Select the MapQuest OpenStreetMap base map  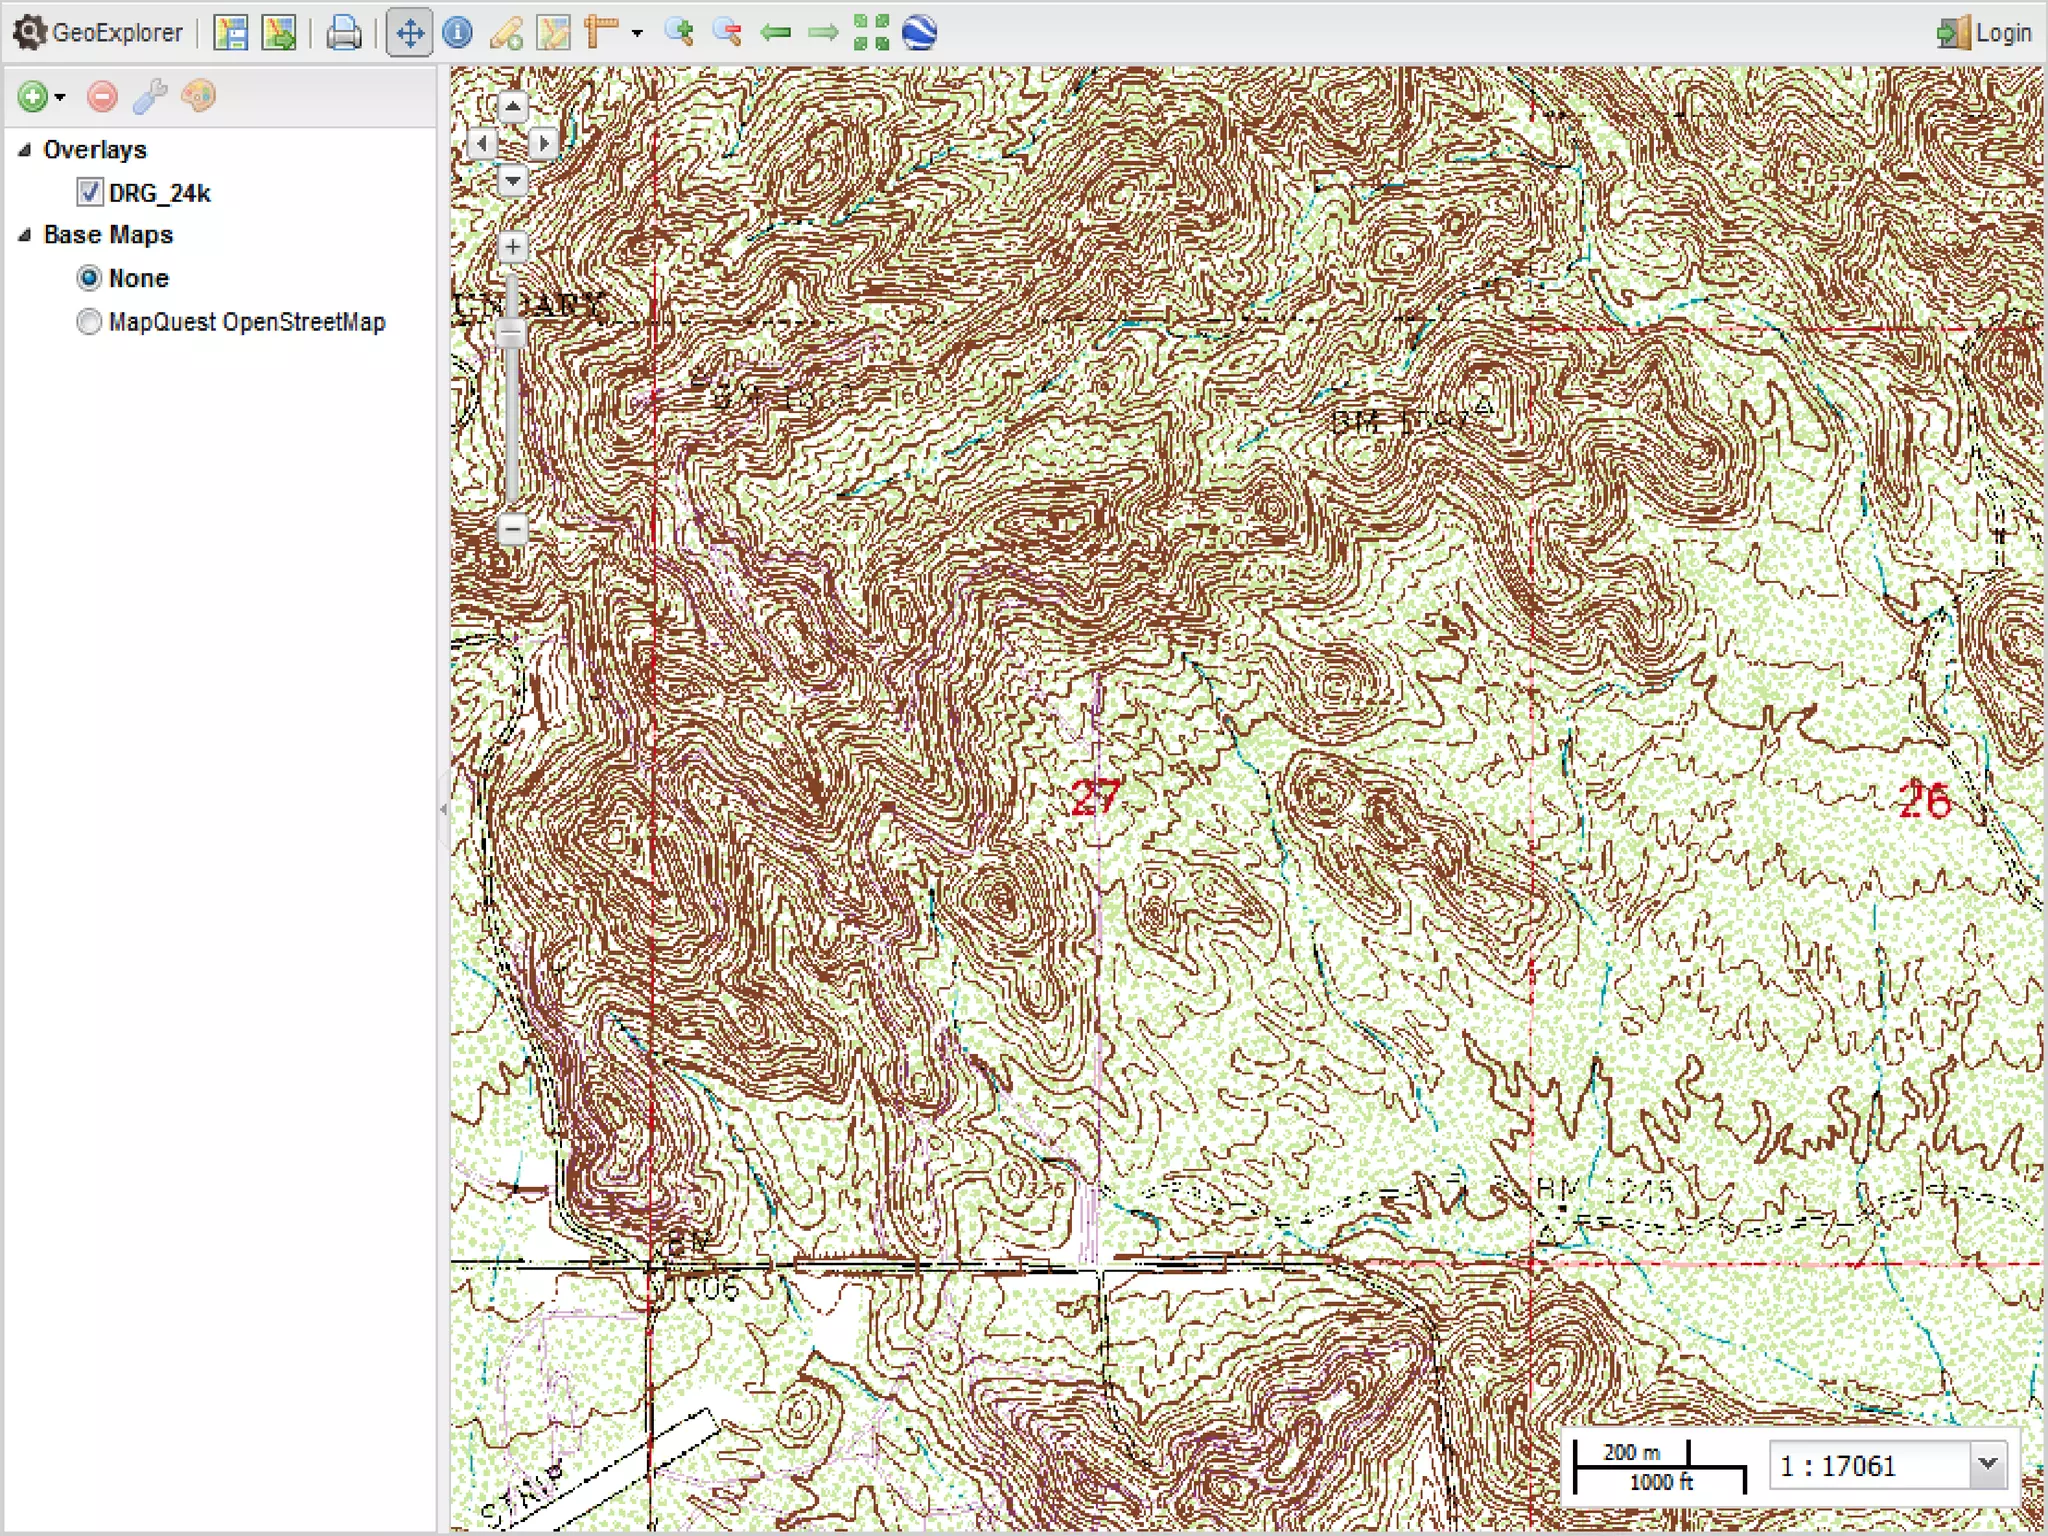pyautogui.click(x=89, y=322)
